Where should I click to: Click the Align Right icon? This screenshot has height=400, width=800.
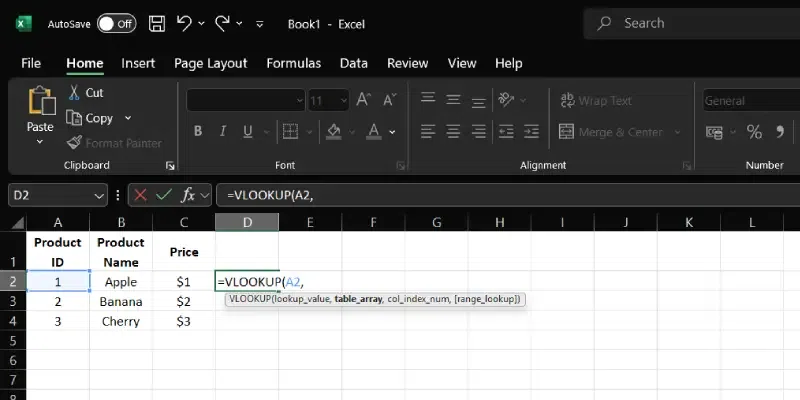pyautogui.click(x=478, y=132)
